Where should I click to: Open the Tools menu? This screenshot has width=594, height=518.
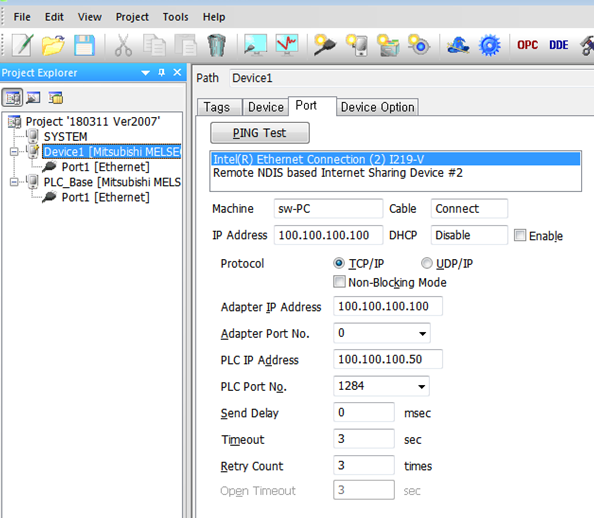[x=175, y=17]
